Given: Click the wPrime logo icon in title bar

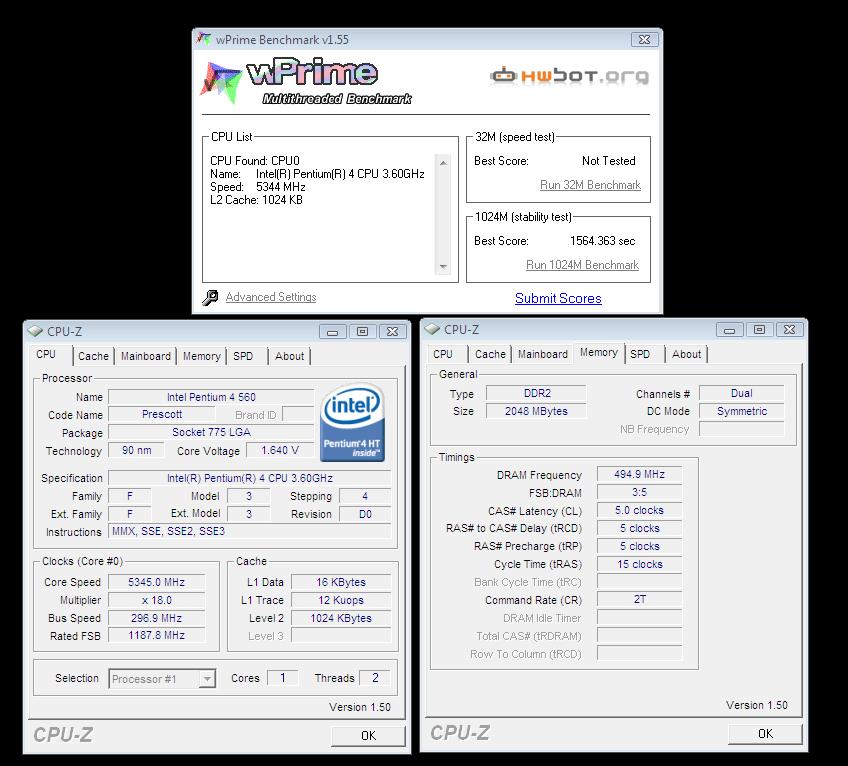Looking at the screenshot, I should (204, 39).
